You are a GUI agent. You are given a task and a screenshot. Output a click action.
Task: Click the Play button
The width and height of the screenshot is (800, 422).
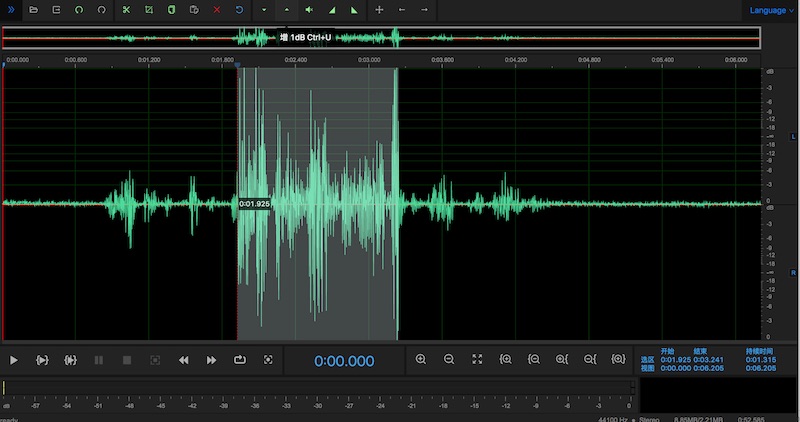[14, 360]
